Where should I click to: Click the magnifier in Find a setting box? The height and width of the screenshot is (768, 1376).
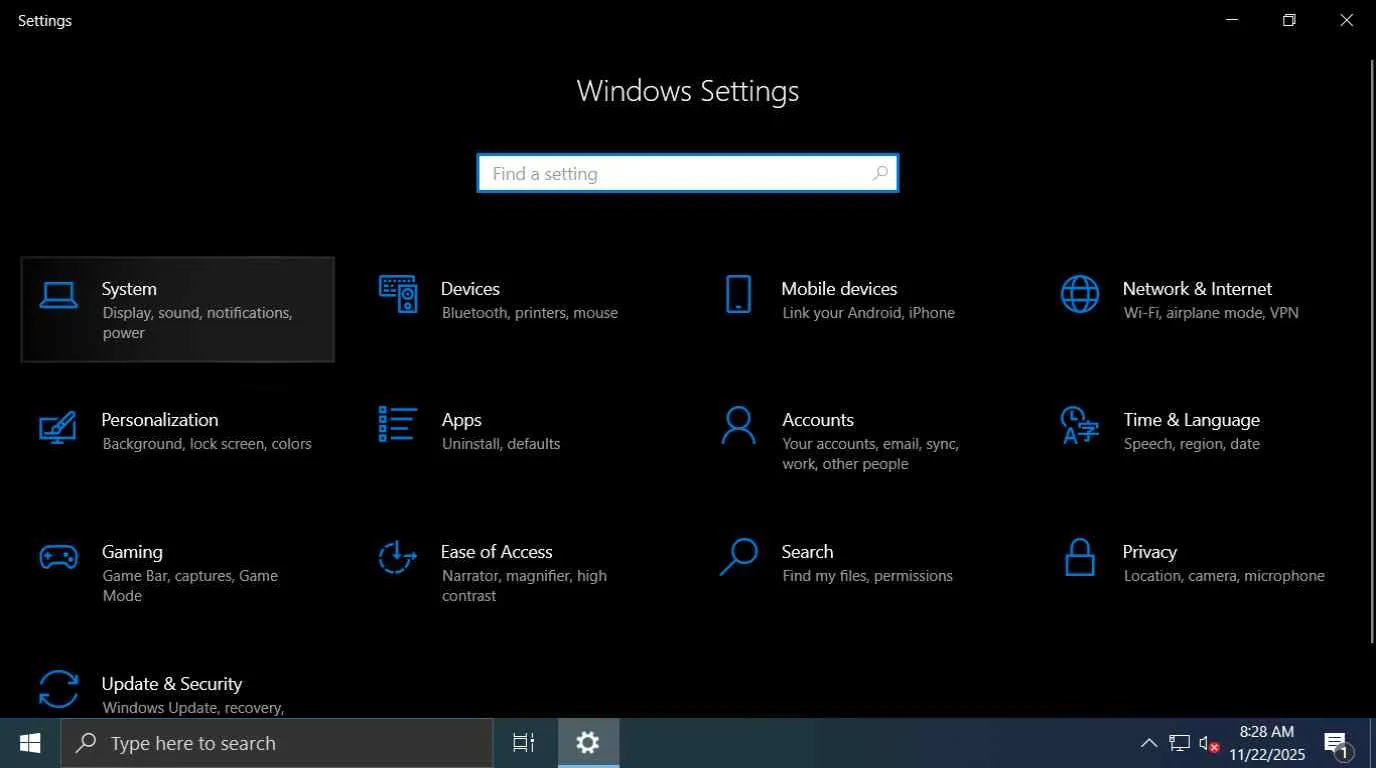tap(880, 173)
